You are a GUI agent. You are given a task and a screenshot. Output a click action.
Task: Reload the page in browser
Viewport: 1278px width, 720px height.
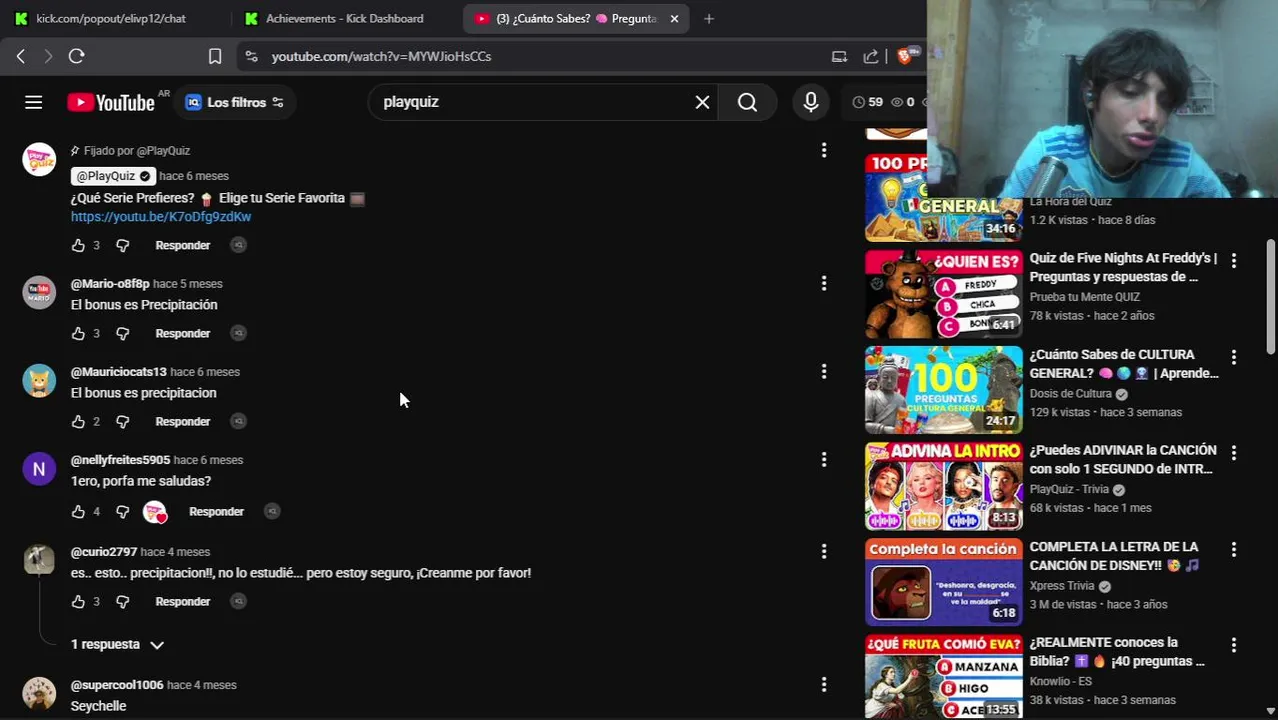[76, 56]
